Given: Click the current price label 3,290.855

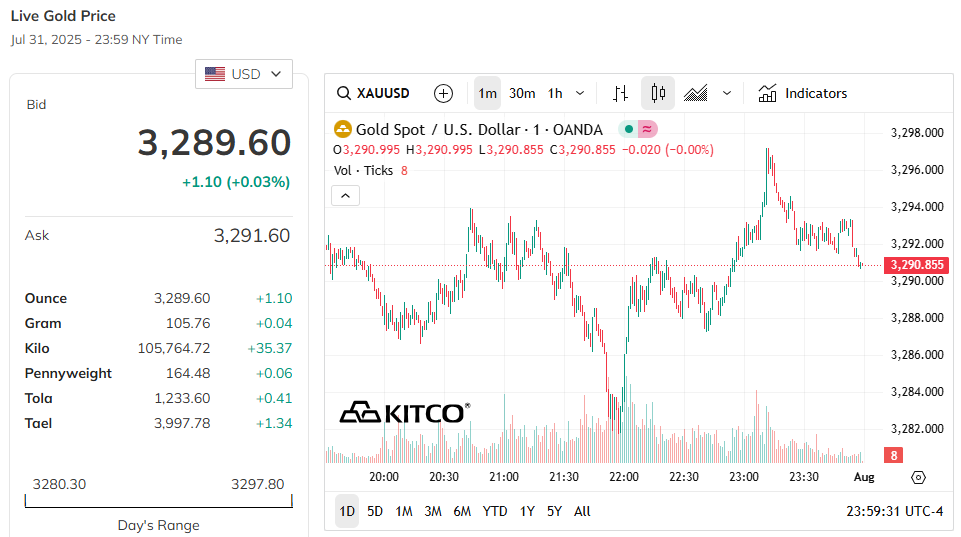Looking at the screenshot, I should (916, 265).
